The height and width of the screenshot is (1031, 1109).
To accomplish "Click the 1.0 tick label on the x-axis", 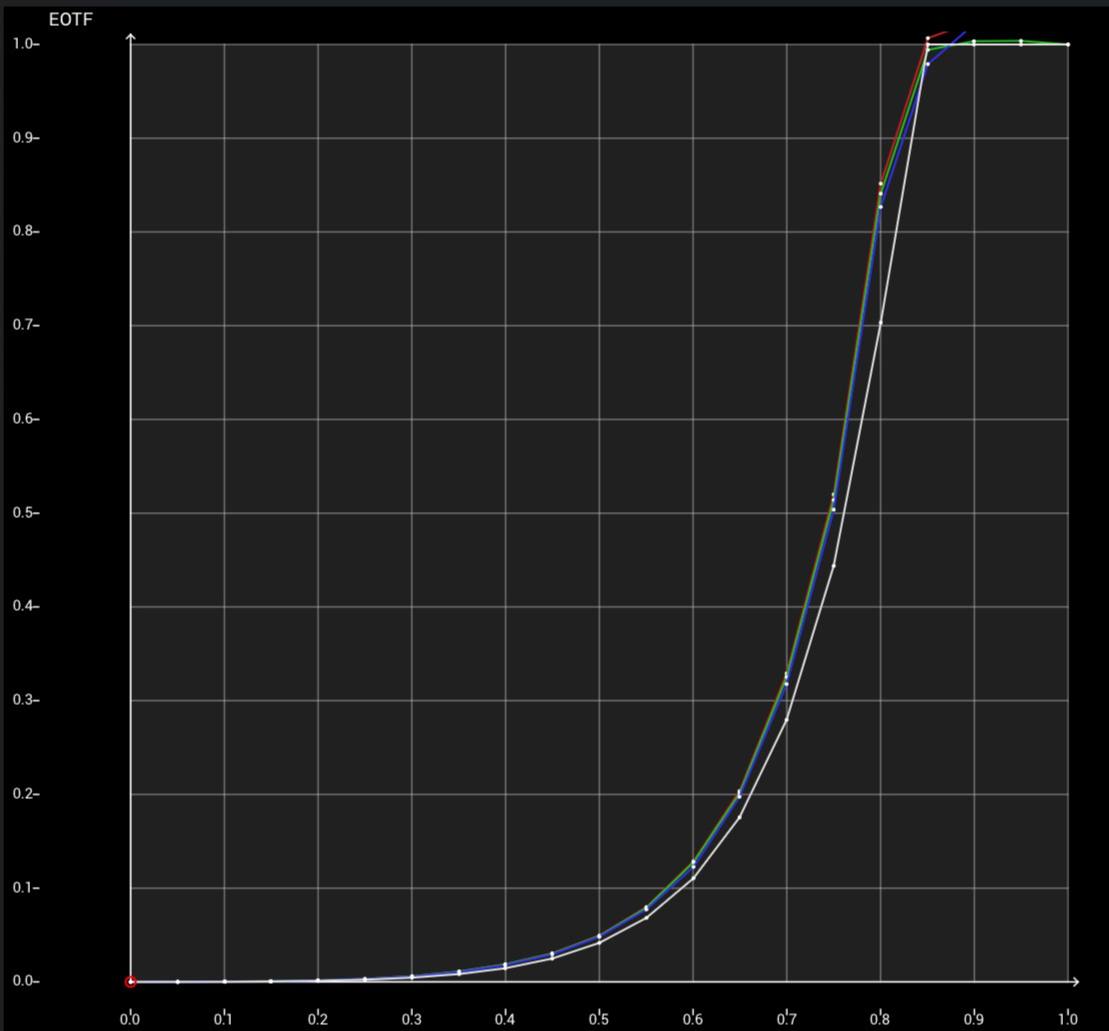I will (x=1067, y=1018).
